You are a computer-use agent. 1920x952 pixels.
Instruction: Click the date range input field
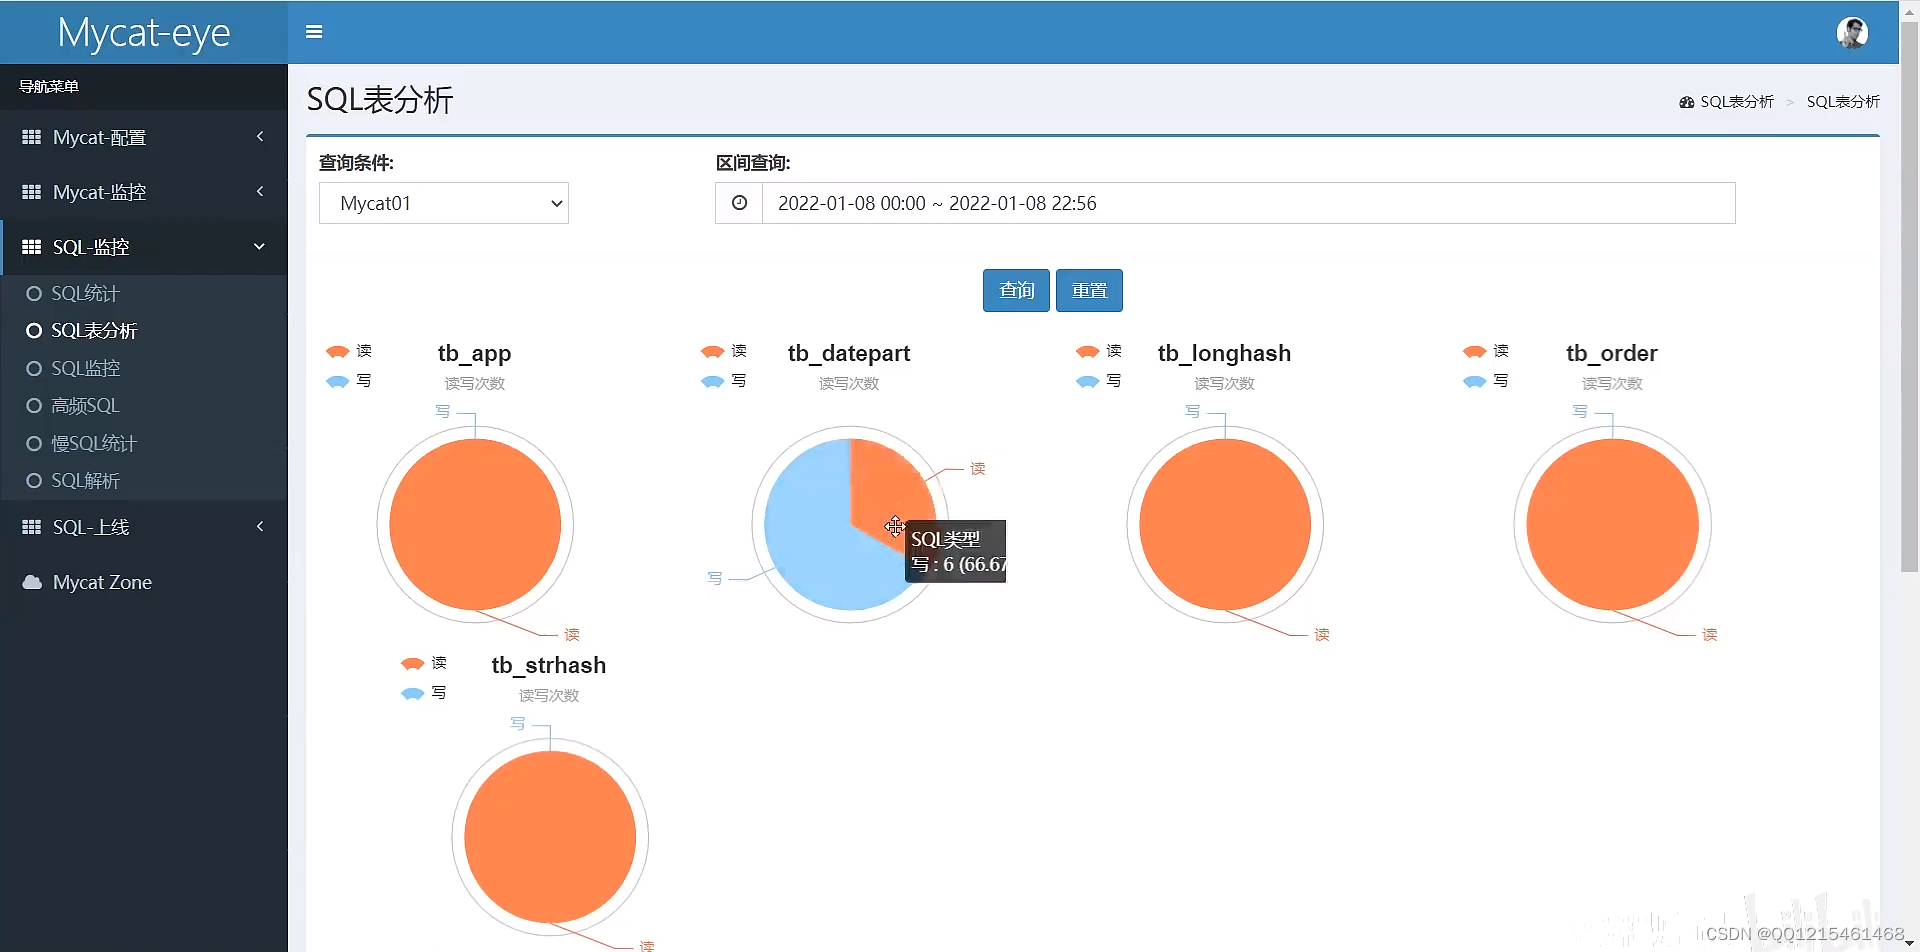(1248, 203)
